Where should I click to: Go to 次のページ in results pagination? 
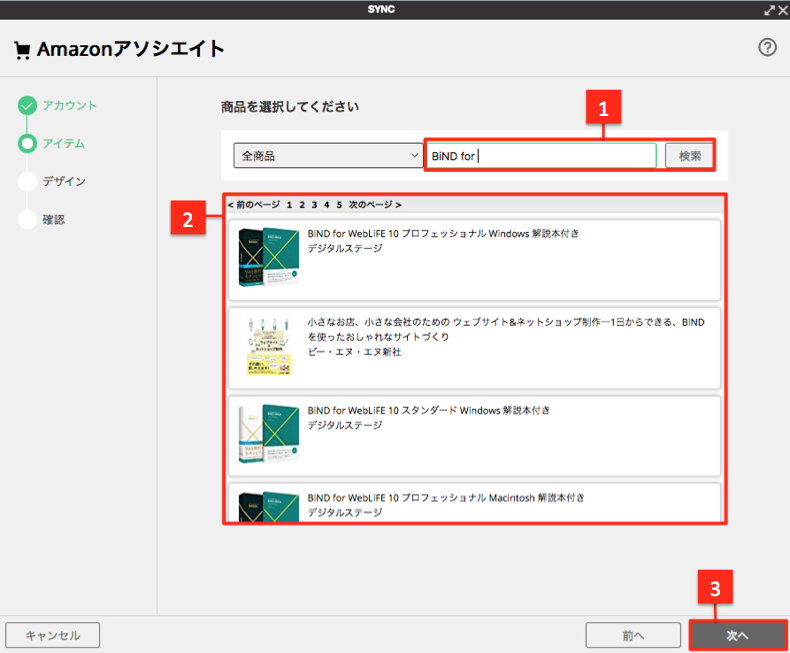375,205
